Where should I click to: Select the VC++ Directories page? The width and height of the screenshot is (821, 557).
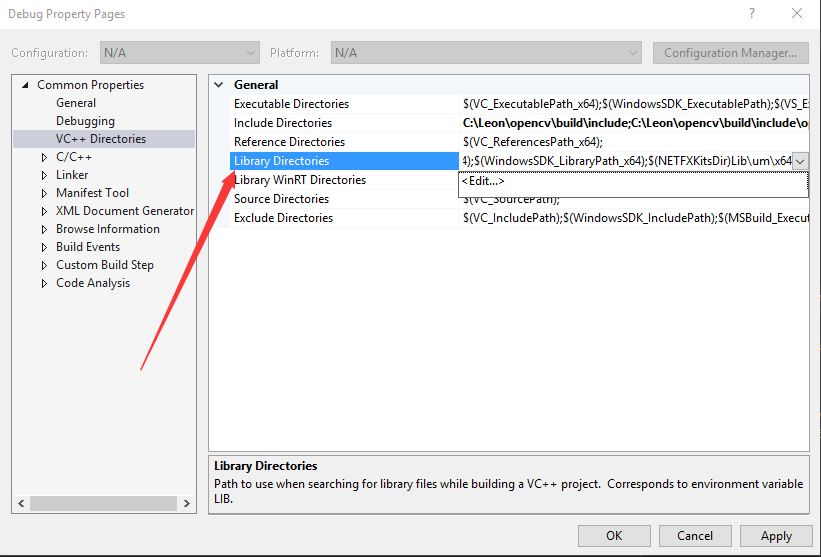(x=101, y=139)
